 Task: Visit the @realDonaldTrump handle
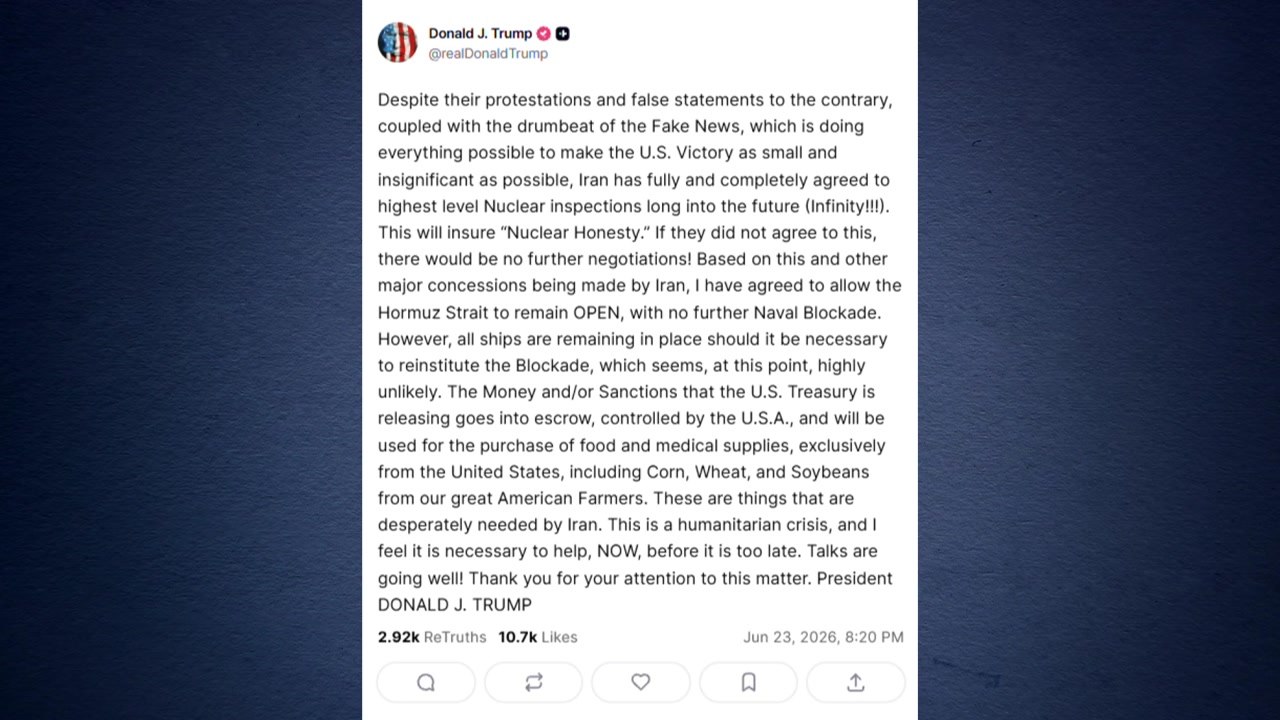pyautogui.click(x=488, y=54)
